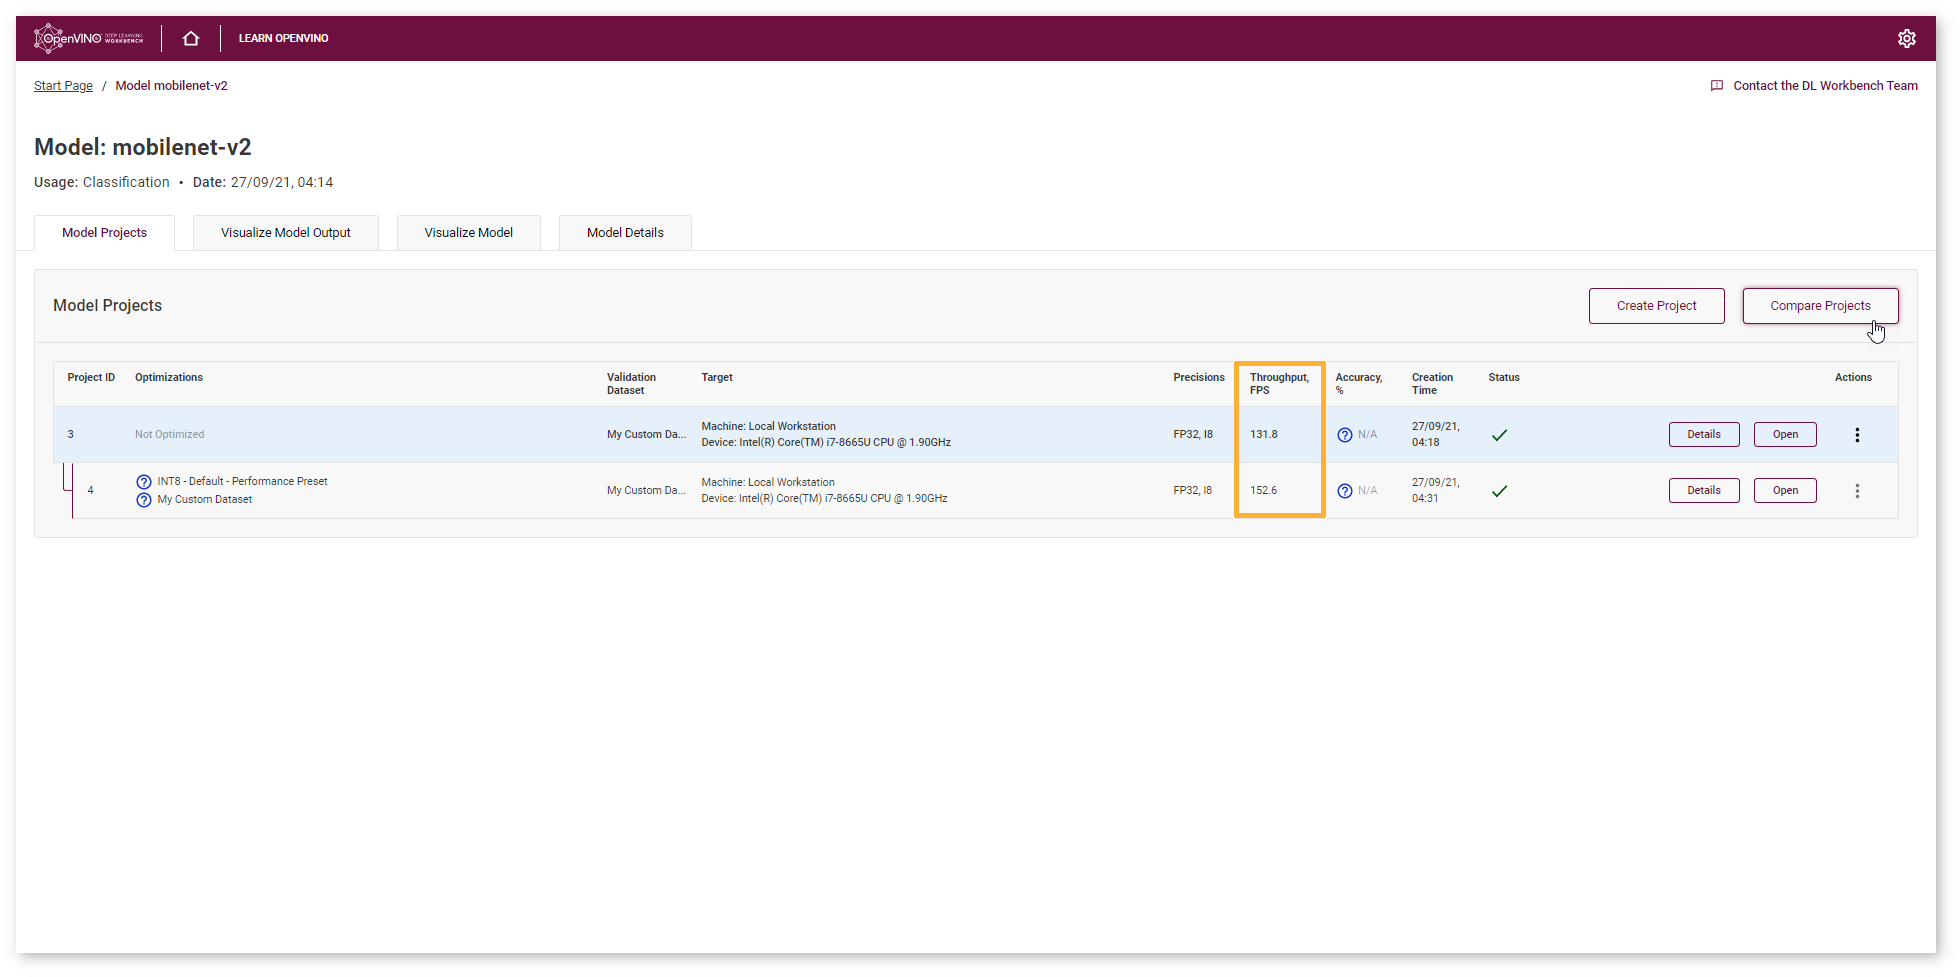Screen dimensions: 1960x977
Task: Click the Optimizations column header
Action: point(169,378)
